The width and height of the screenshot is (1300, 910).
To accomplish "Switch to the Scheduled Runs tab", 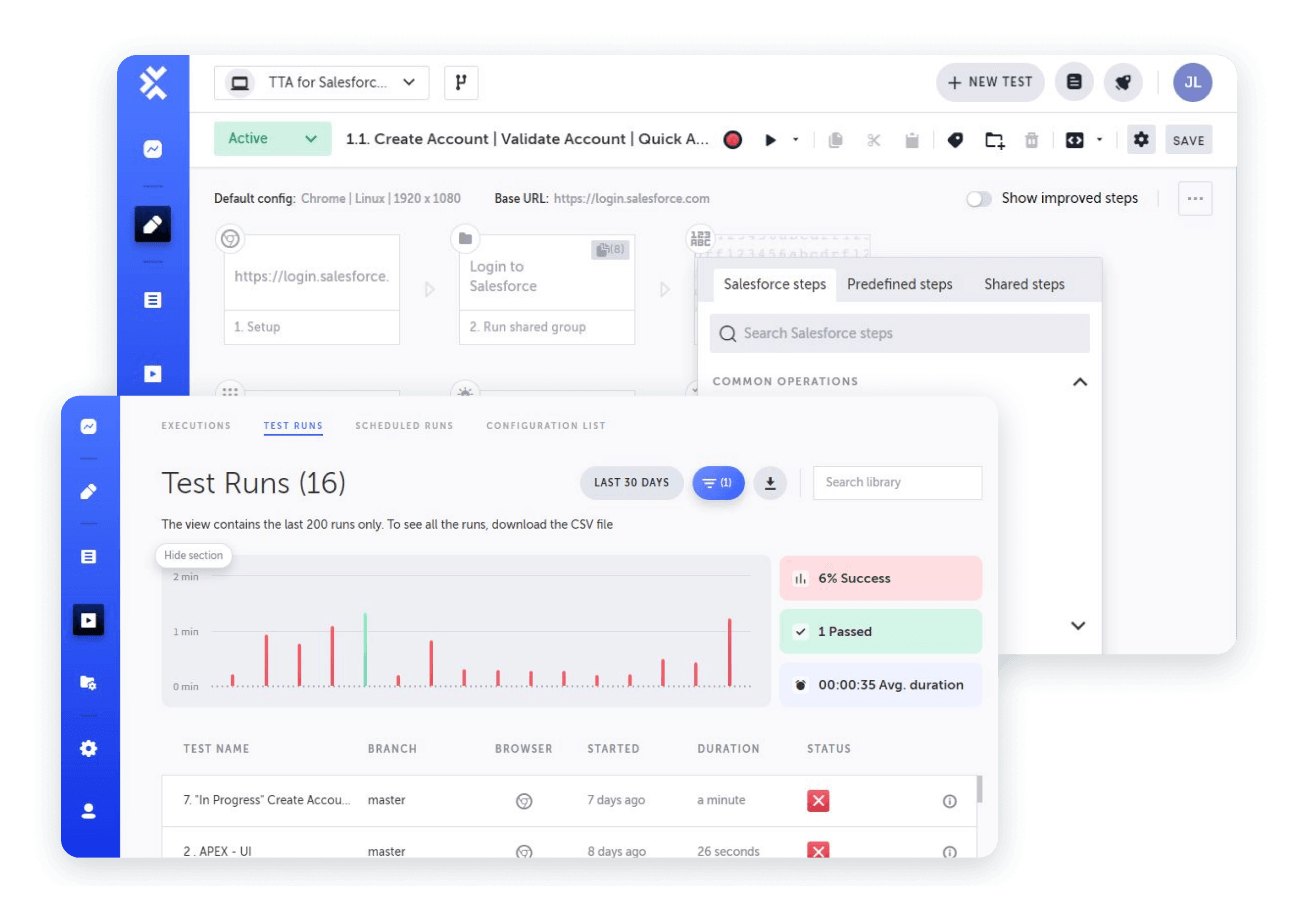I will (x=404, y=426).
